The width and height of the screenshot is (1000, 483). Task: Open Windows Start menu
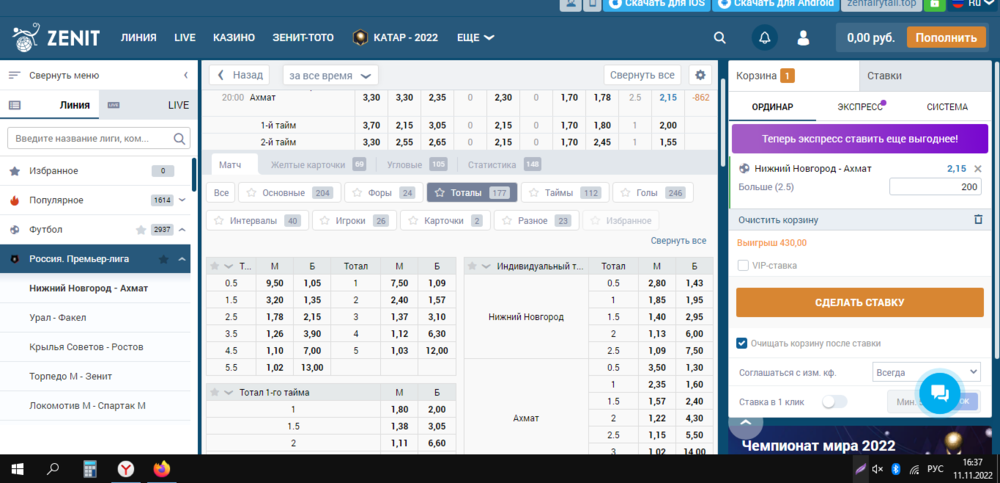coord(17,469)
